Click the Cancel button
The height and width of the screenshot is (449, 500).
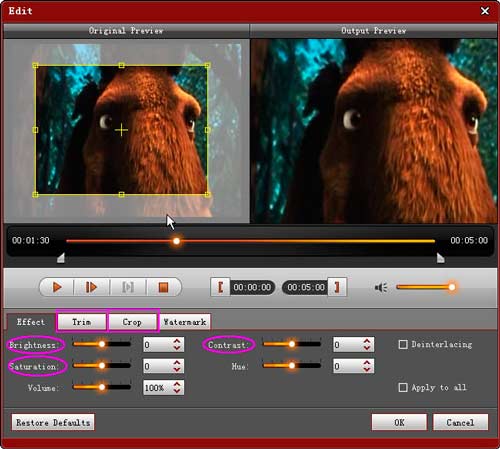460,422
